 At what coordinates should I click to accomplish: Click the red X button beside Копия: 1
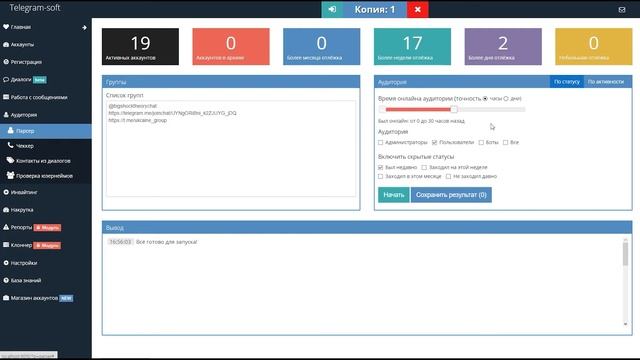click(418, 9)
